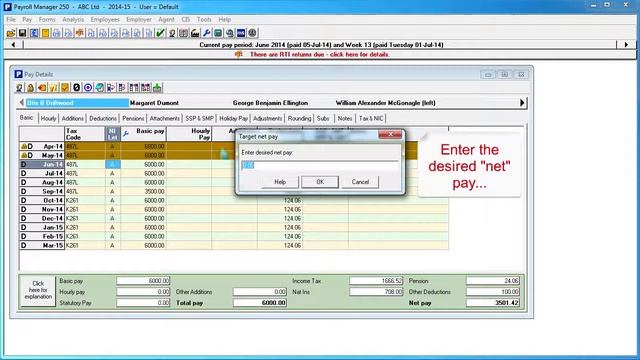Screen dimensions: 640x360
Task: Save using the floppy disk toolbar icon
Action: [22, 33]
